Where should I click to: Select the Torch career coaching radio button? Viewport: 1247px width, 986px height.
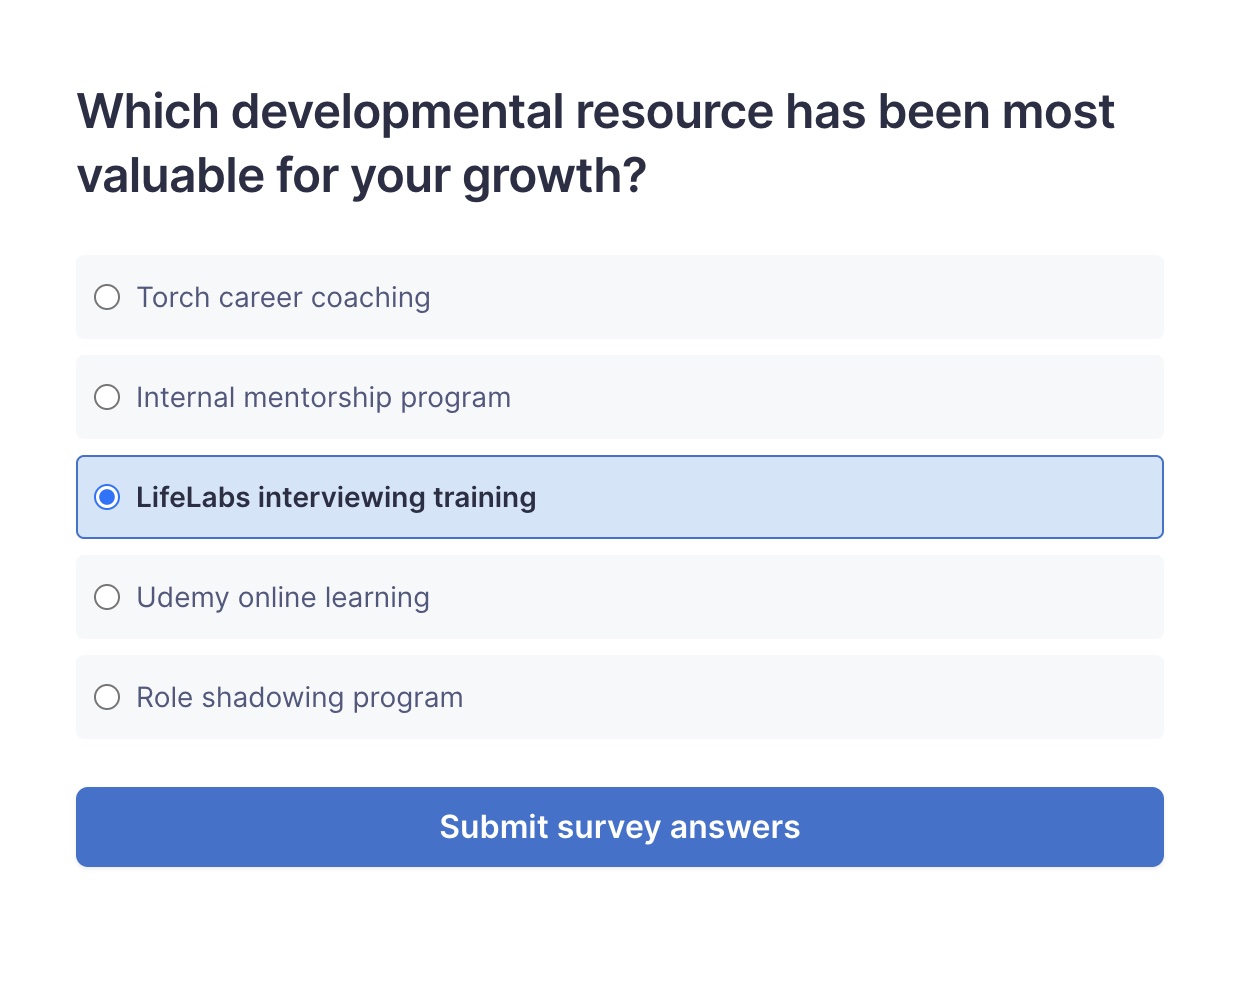pos(107,297)
